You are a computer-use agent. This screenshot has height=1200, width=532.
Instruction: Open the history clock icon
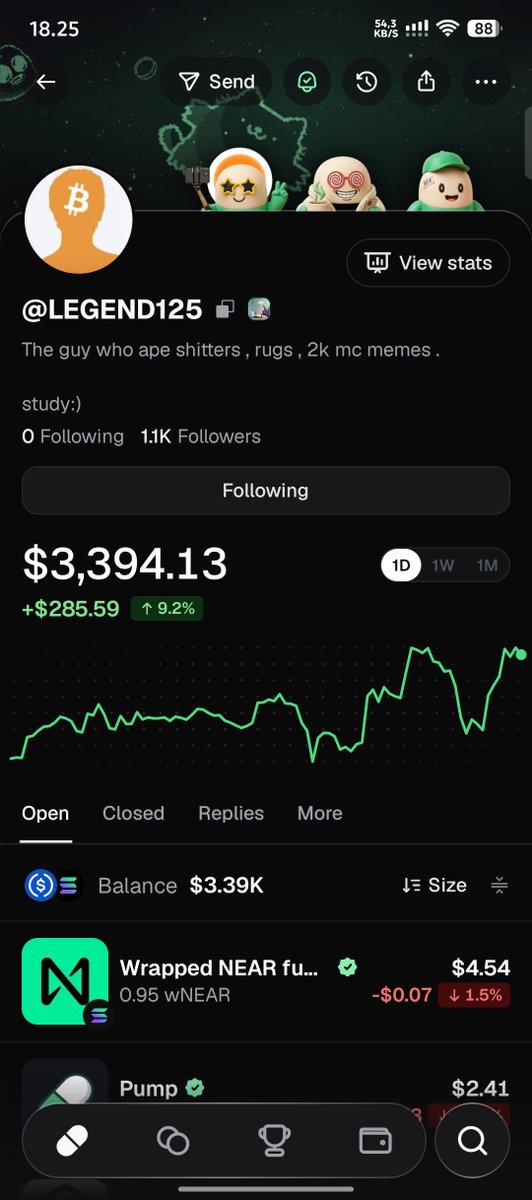tap(367, 82)
